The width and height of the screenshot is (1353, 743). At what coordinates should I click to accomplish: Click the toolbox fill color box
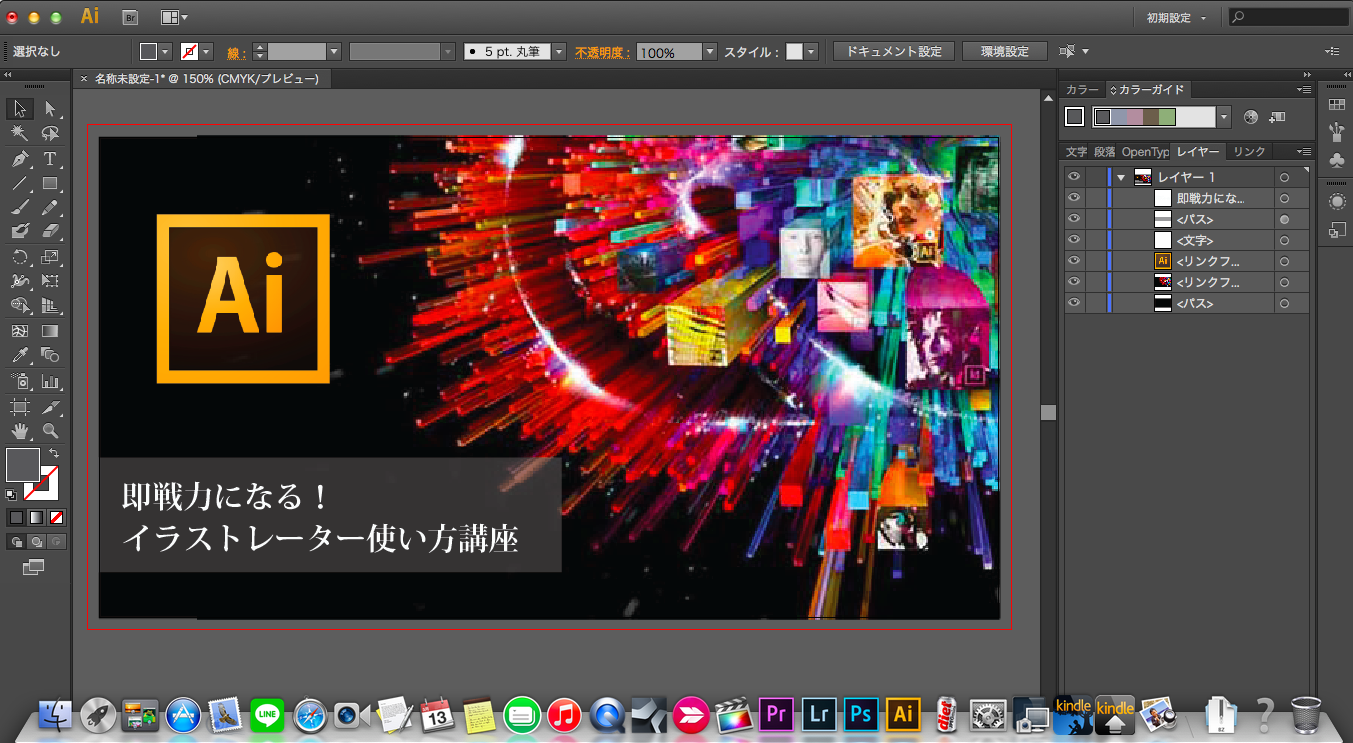tap(22, 465)
